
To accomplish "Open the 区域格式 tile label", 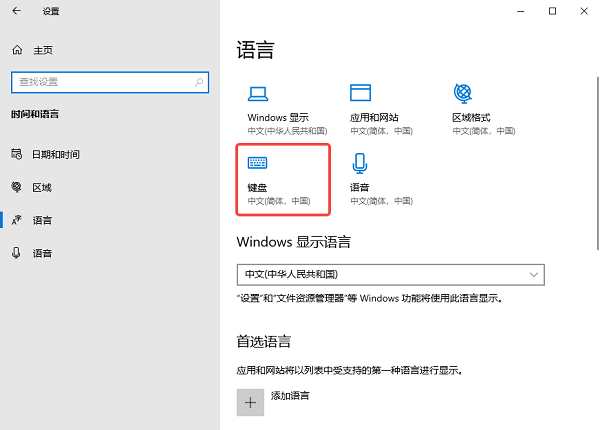I will [x=471, y=117].
